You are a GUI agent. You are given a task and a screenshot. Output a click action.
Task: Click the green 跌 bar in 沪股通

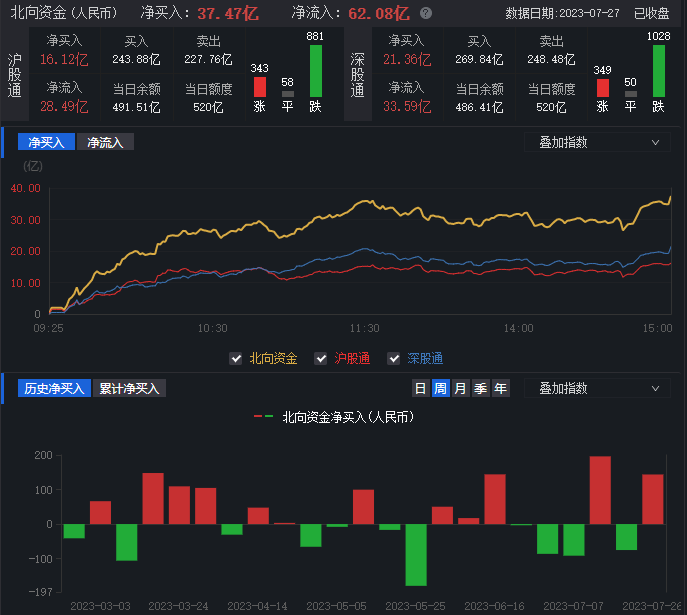click(316, 71)
